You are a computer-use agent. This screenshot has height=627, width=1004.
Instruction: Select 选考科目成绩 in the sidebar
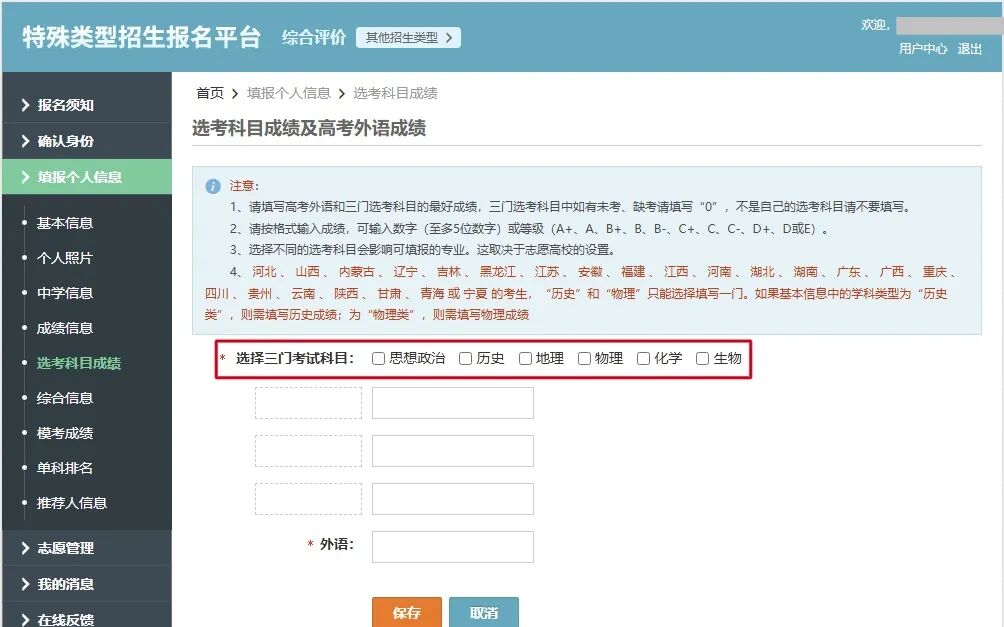click(x=79, y=363)
